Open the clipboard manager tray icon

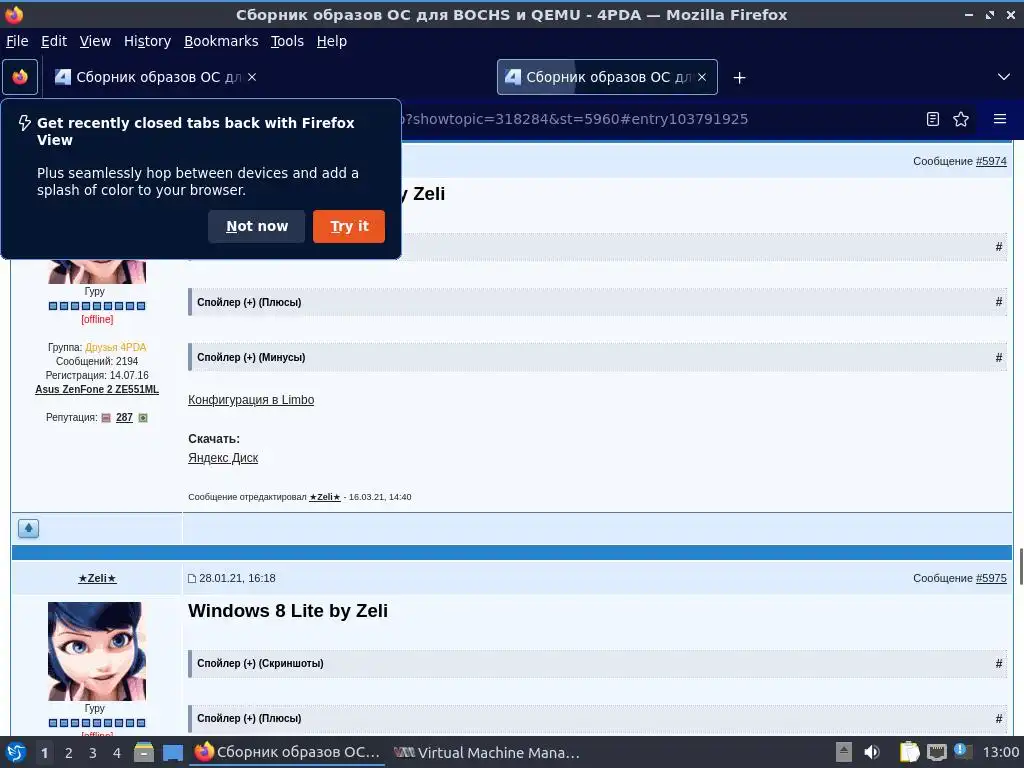tap(909, 752)
